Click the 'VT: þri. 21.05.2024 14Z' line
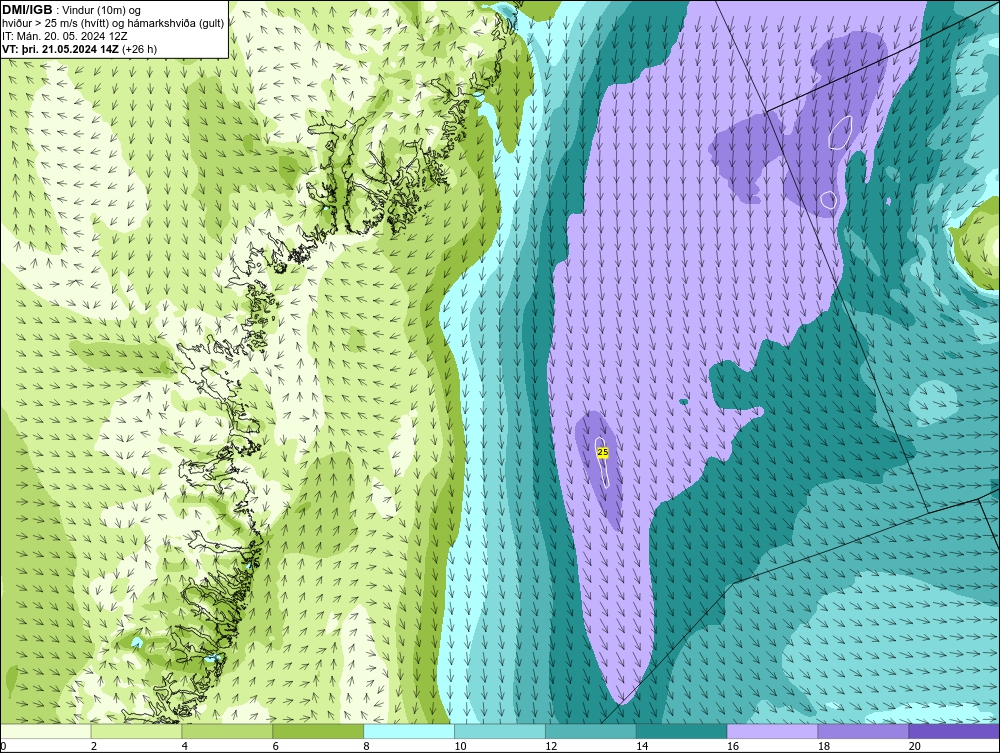Screen dimensions: 1000x753 (79, 49)
